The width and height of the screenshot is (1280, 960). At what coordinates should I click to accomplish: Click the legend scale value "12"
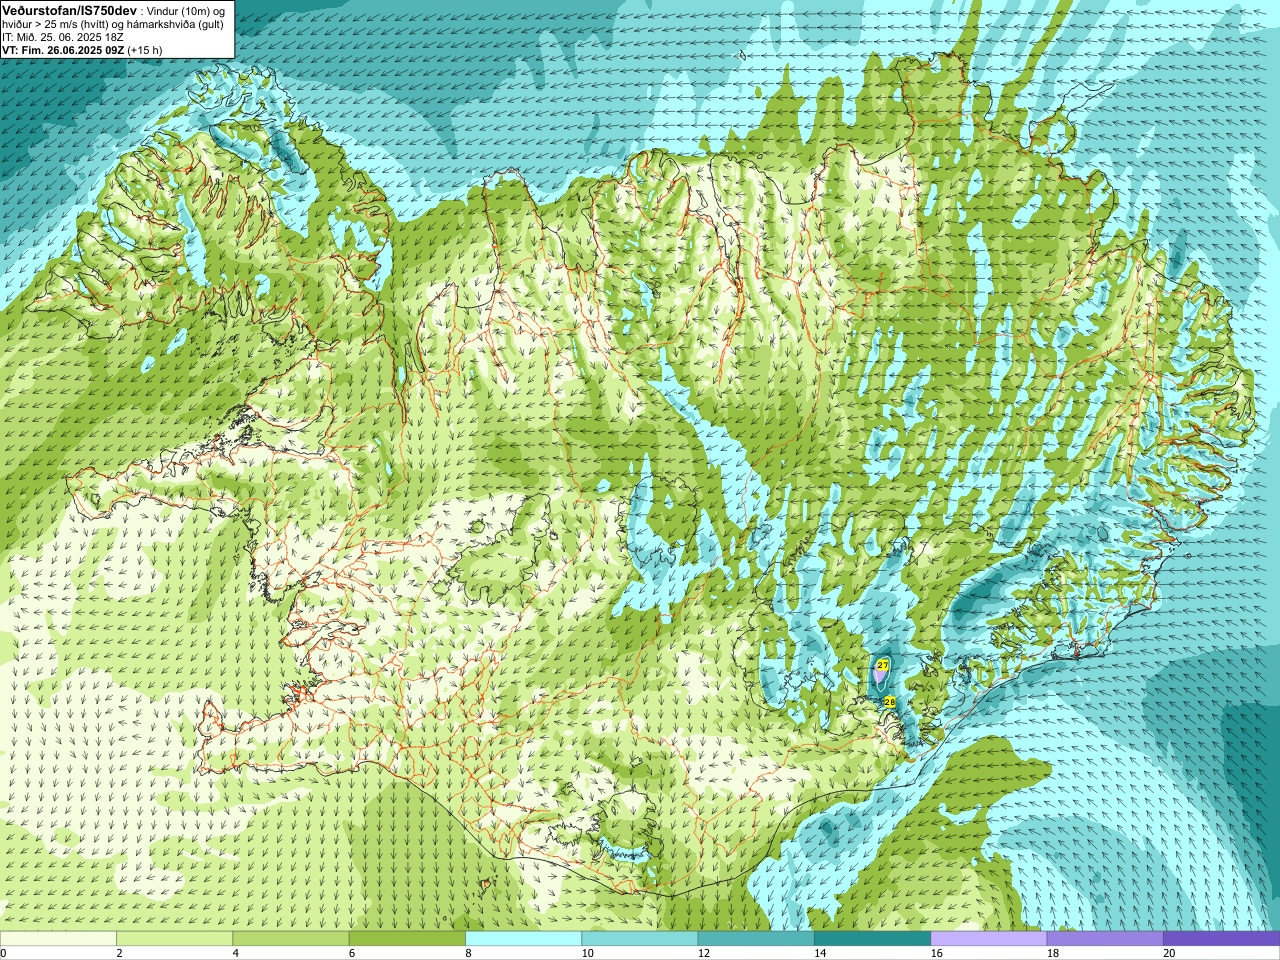click(x=704, y=953)
